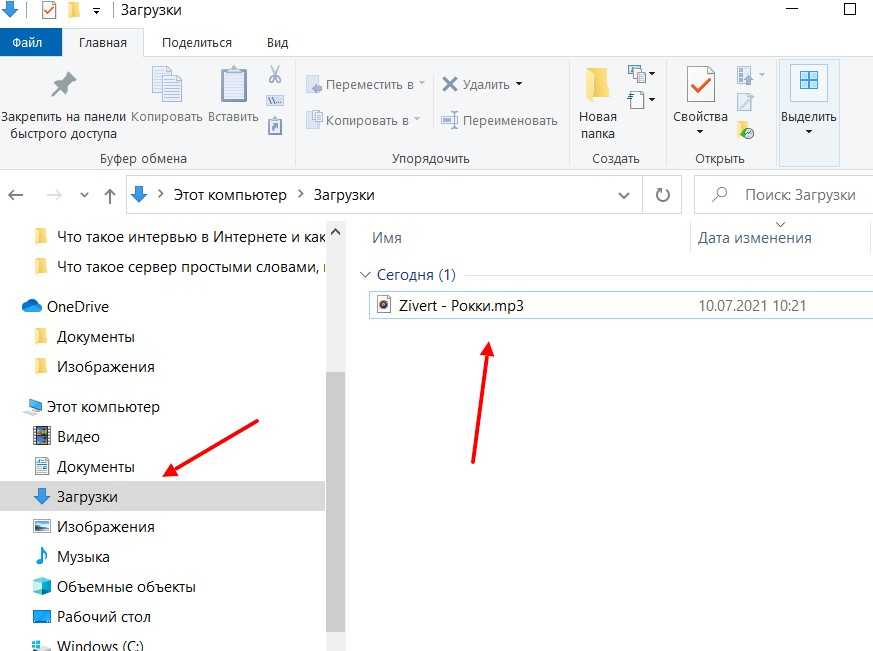
Task: Click the Cut scissors icon
Action: tap(275, 74)
